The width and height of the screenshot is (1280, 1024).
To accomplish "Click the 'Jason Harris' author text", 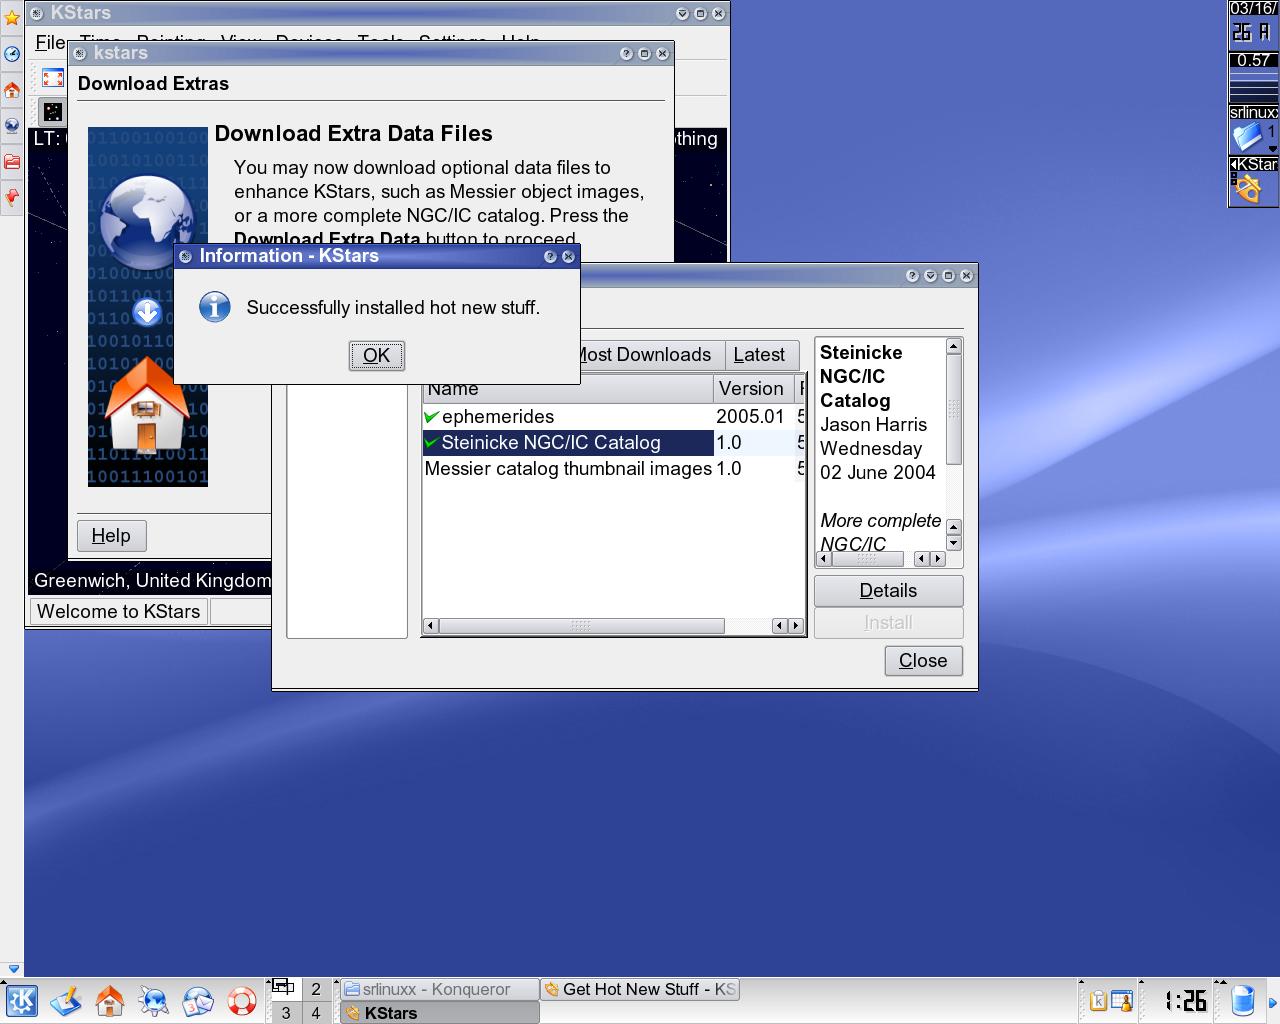I will 874,424.
